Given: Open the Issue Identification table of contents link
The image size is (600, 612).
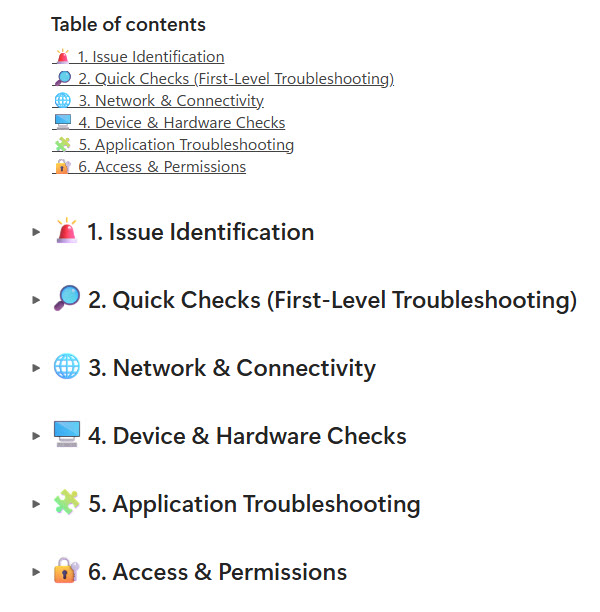Looking at the screenshot, I should 151,57.
